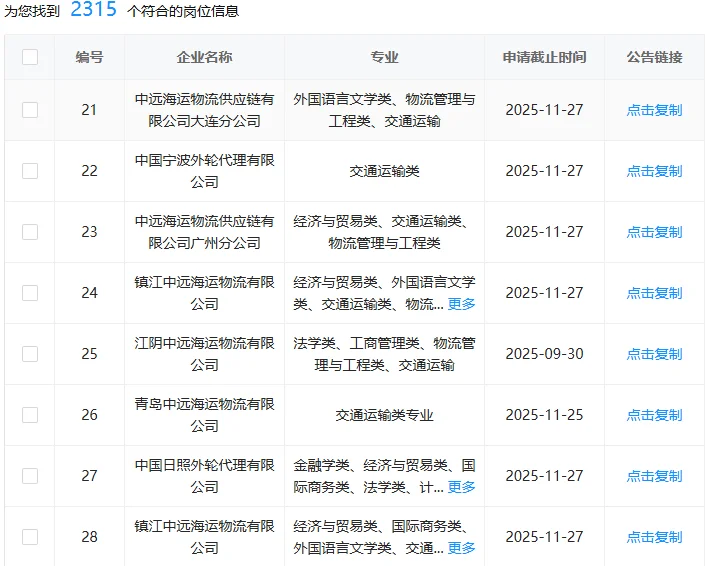Copy announcement link in row 25
Image resolution: width=705 pixels, height=566 pixels.
click(655, 354)
